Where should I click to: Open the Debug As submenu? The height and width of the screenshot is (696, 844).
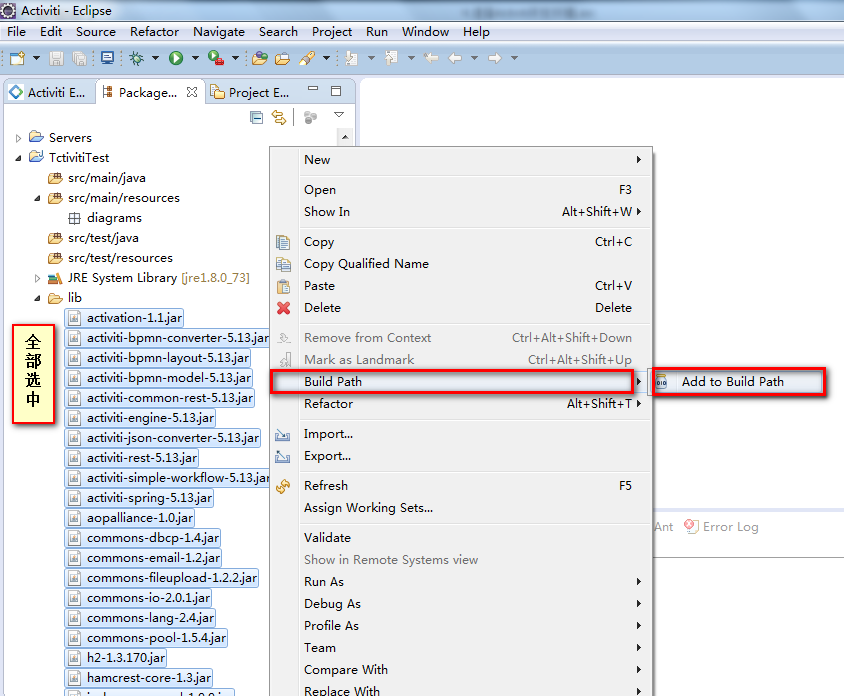pos(458,604)
